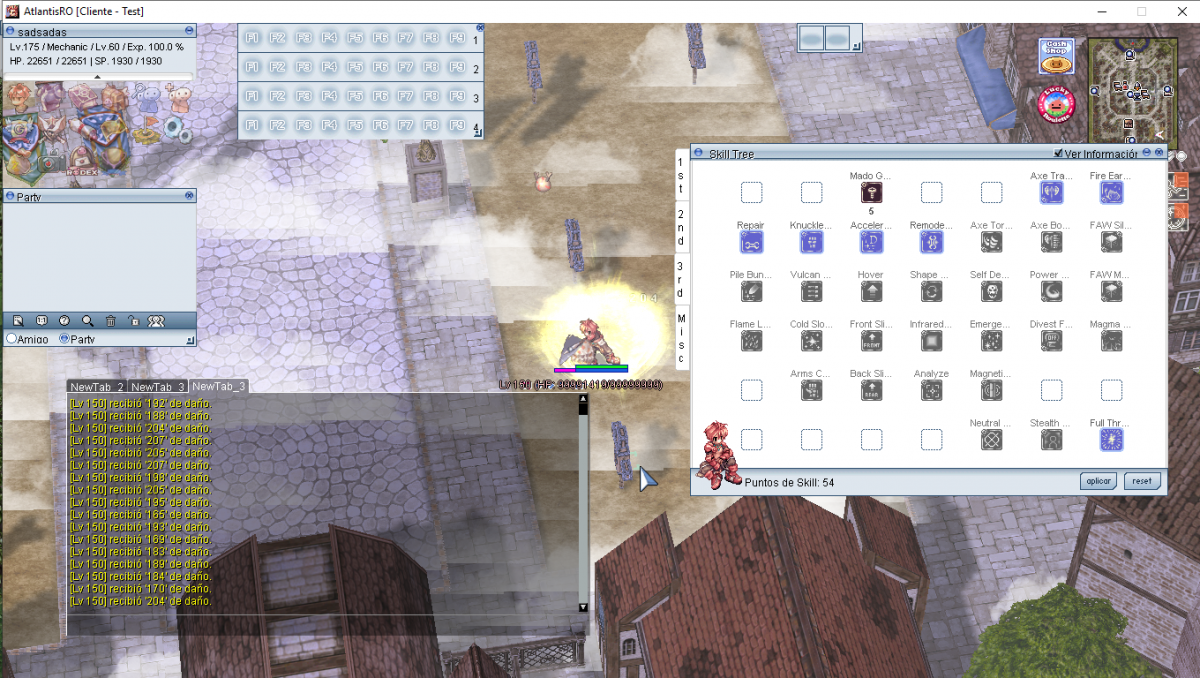Click the Axe Boomerang skill icon
Screen dimensions: 1200x678
coord(1051,242)
